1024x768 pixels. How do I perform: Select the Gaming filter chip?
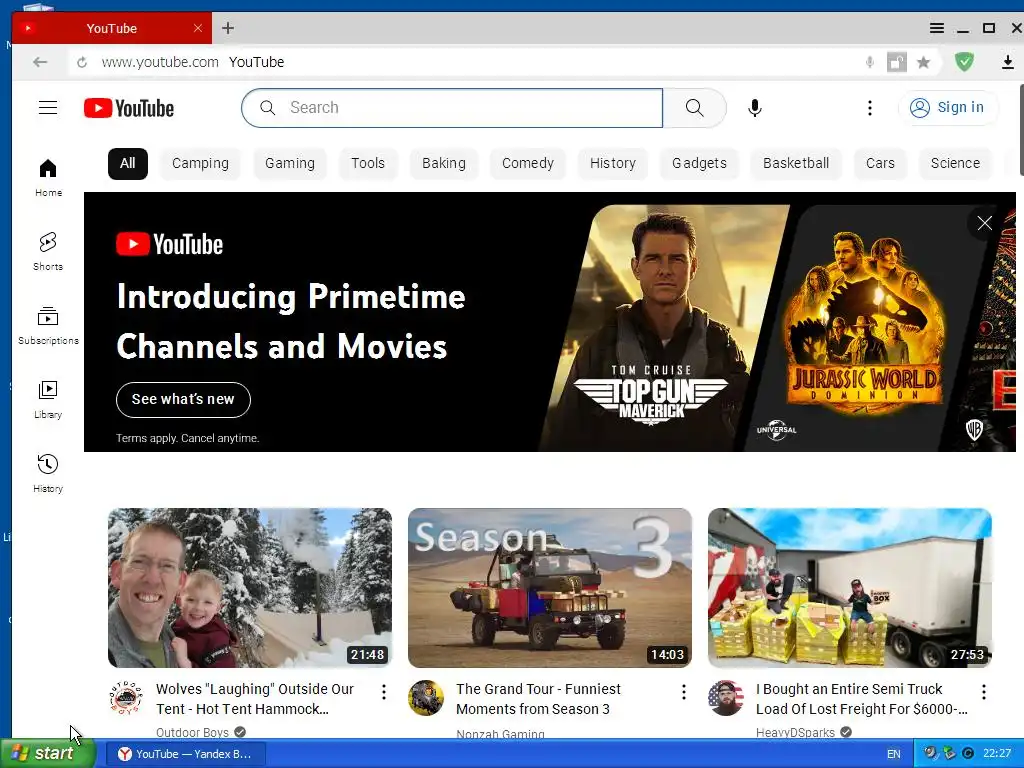tap(289, 163)
